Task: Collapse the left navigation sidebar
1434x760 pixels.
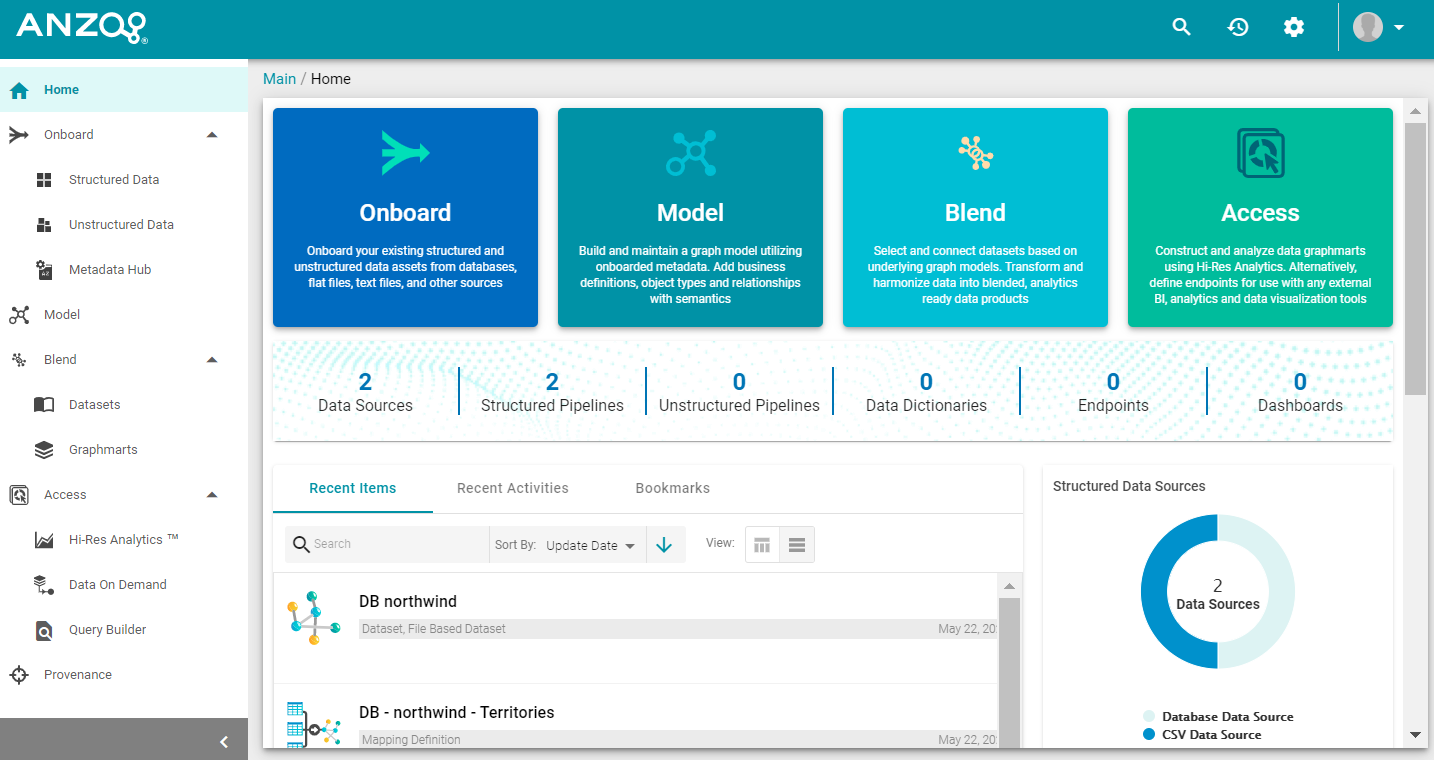Action: [x=224, y=741]
